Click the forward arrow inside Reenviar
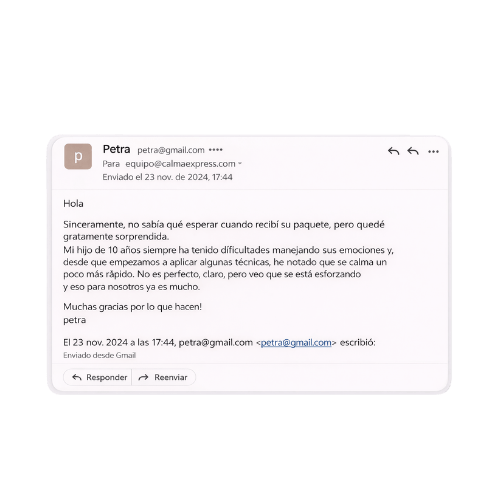 (x=143, y=377)
